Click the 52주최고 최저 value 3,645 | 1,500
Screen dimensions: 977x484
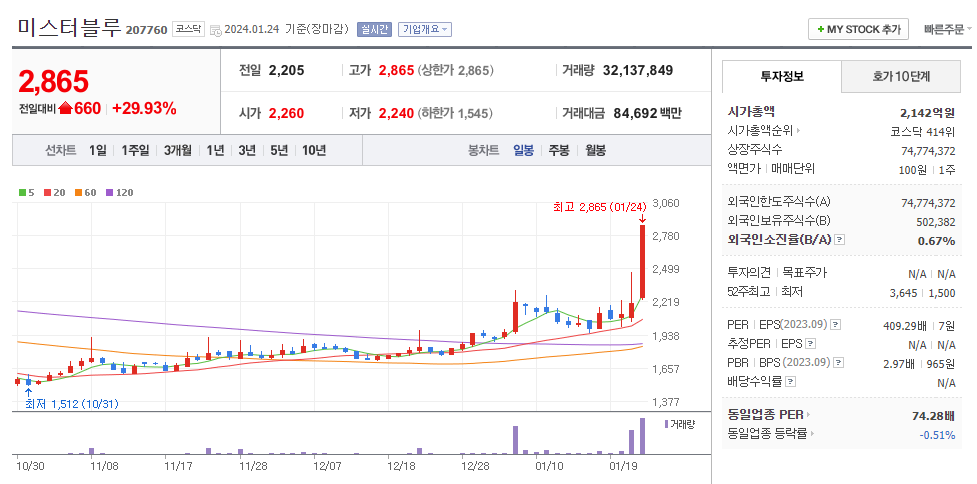(923, 292)
